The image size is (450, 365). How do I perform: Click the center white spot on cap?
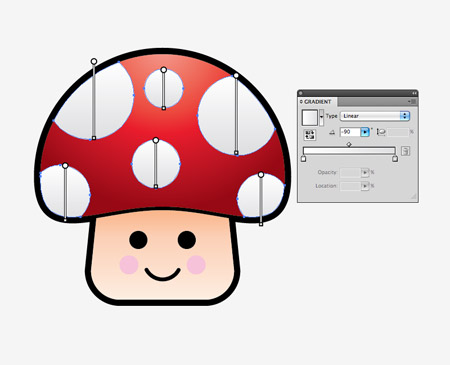coord(156,164)
